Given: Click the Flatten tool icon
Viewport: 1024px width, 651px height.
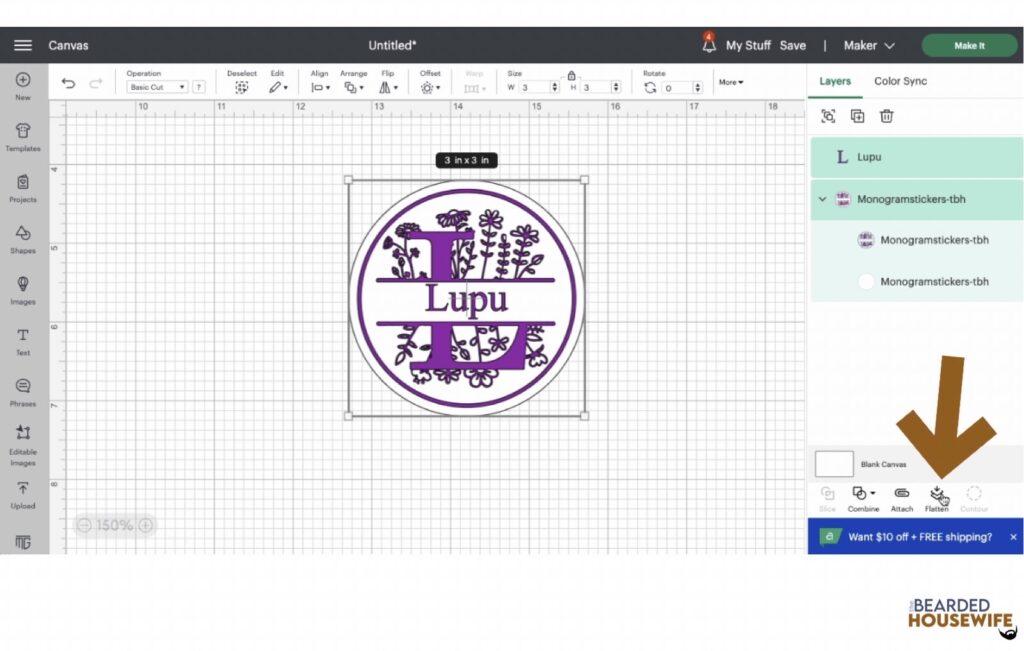Looking at the screenshot, I should click(937, 494).
